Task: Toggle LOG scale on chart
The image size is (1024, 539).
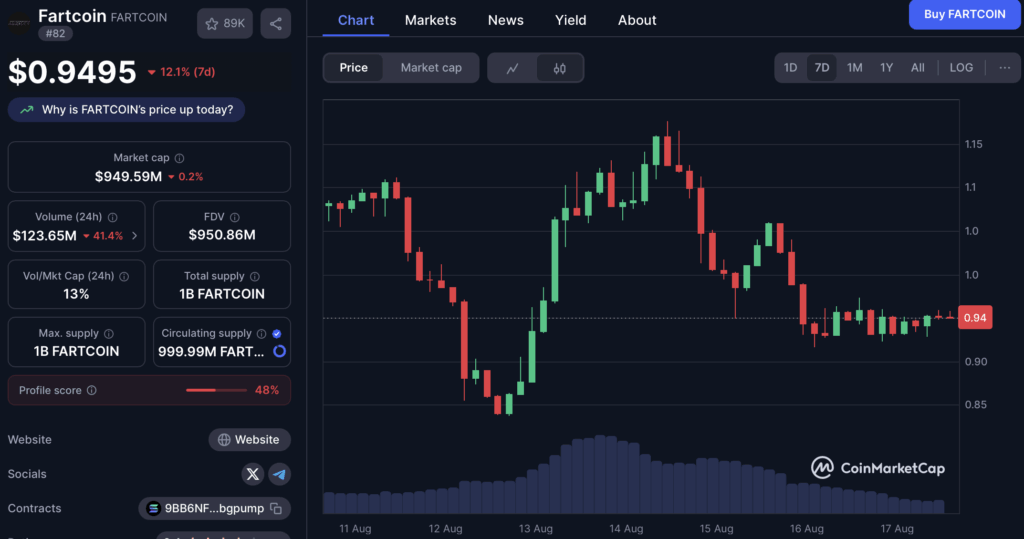Action: (x=961, y=67)
